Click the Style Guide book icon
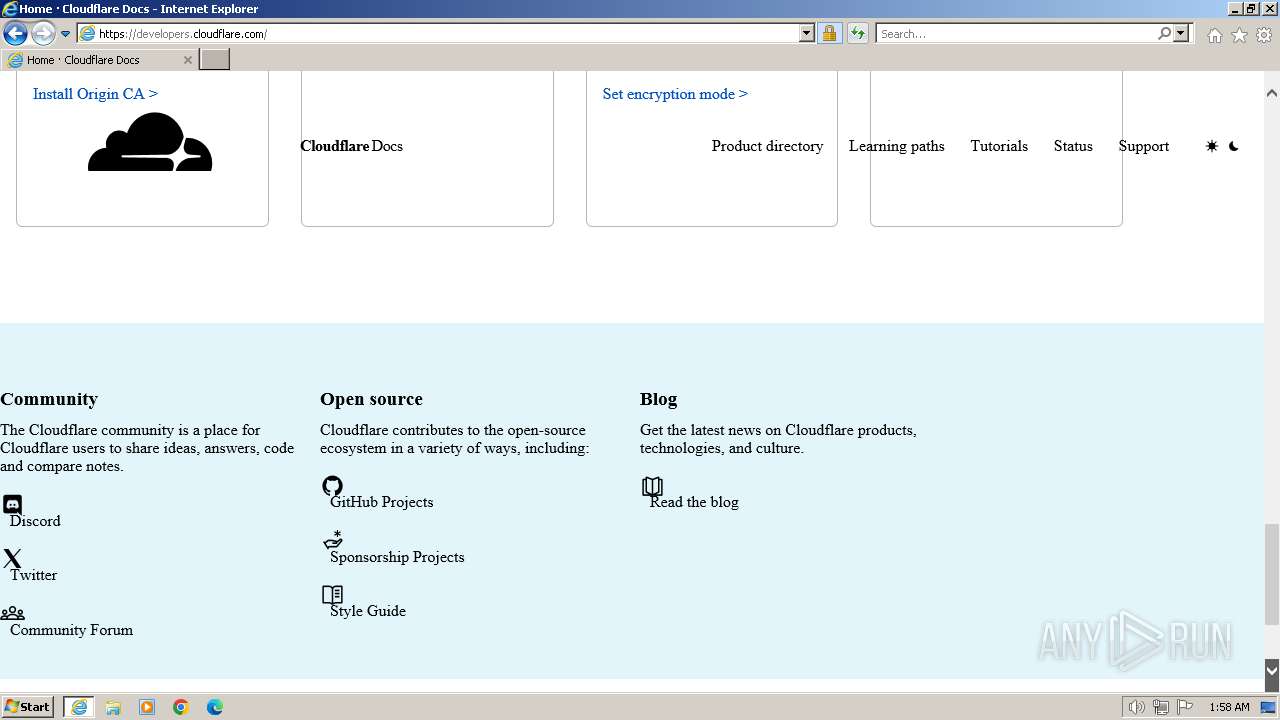The width and height of the screenshot is (1280, 720). click(x=332, y=595)
